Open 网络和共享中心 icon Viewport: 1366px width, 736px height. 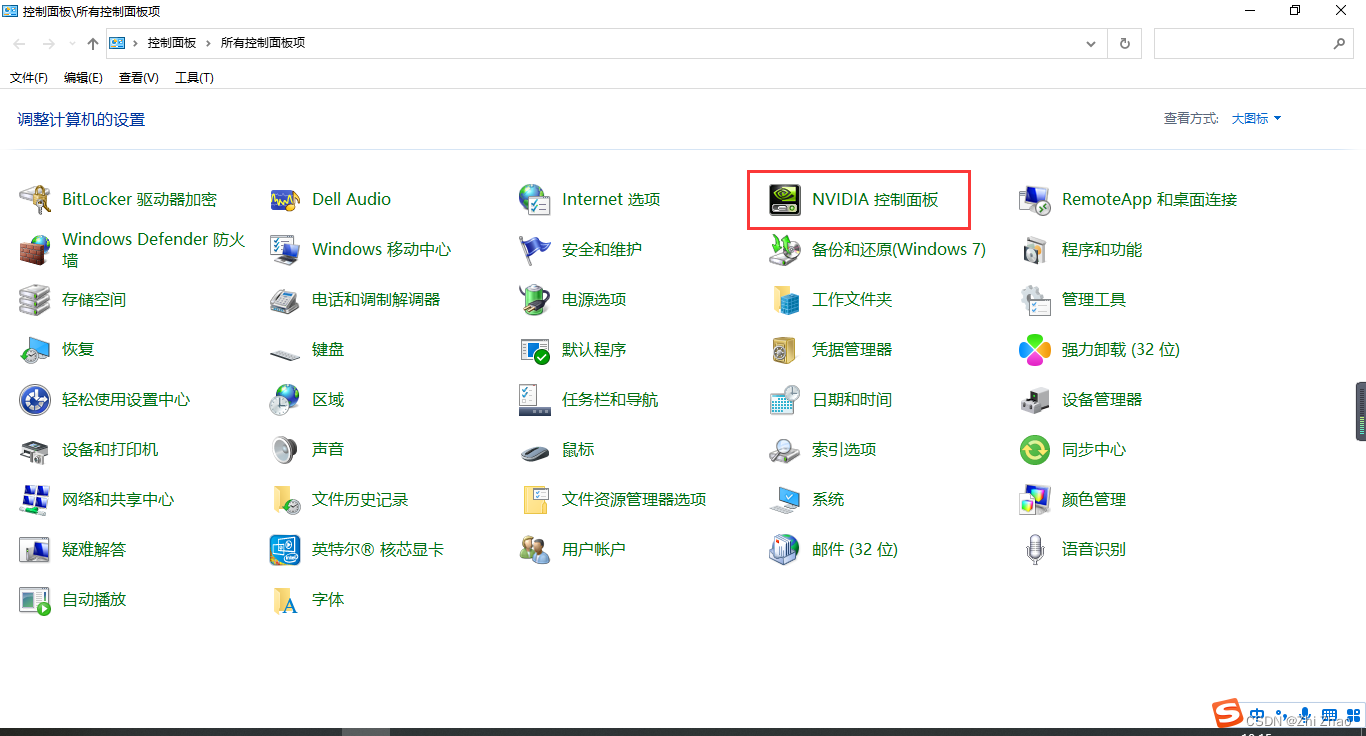(35, 499)
